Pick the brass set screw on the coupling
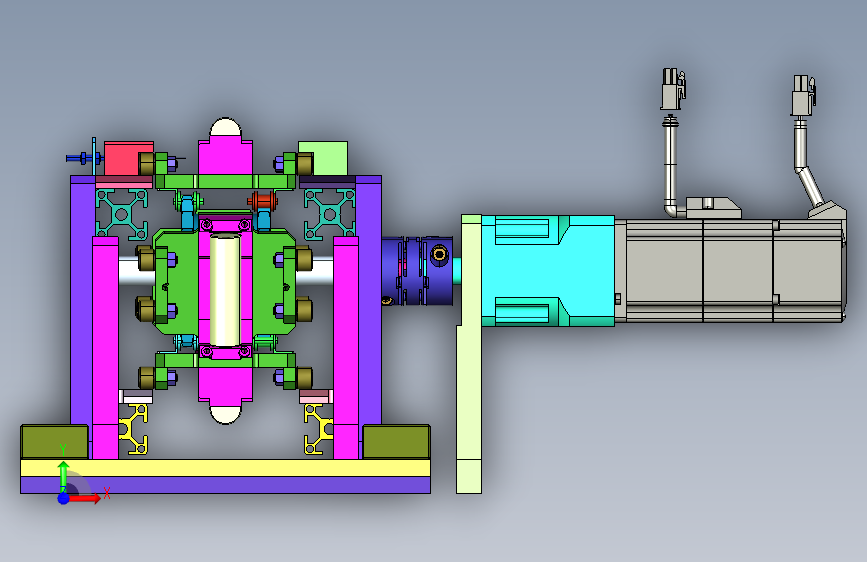The image size is (867, 562). (x=439, y=254)
